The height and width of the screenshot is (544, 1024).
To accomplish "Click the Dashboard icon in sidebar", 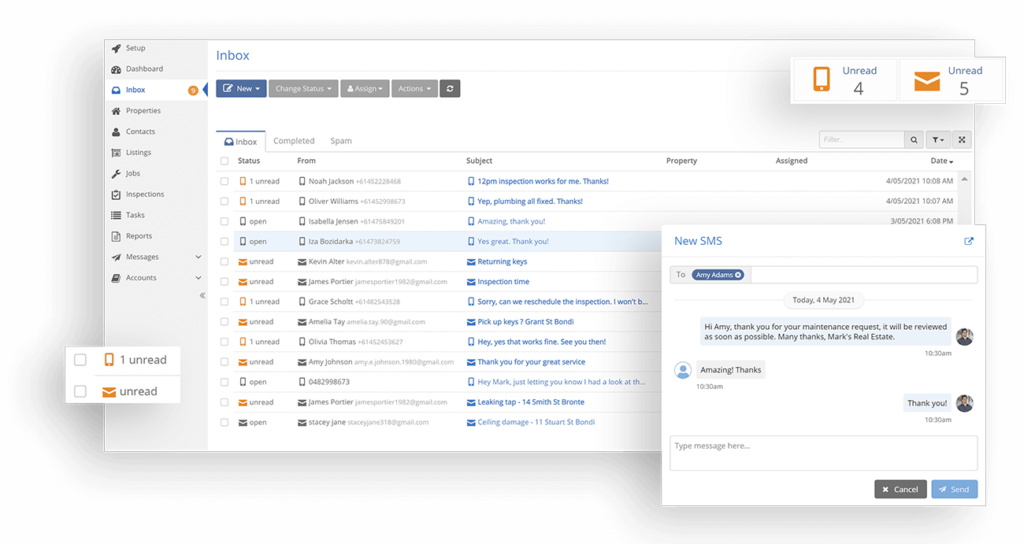I will pos(116,69).
